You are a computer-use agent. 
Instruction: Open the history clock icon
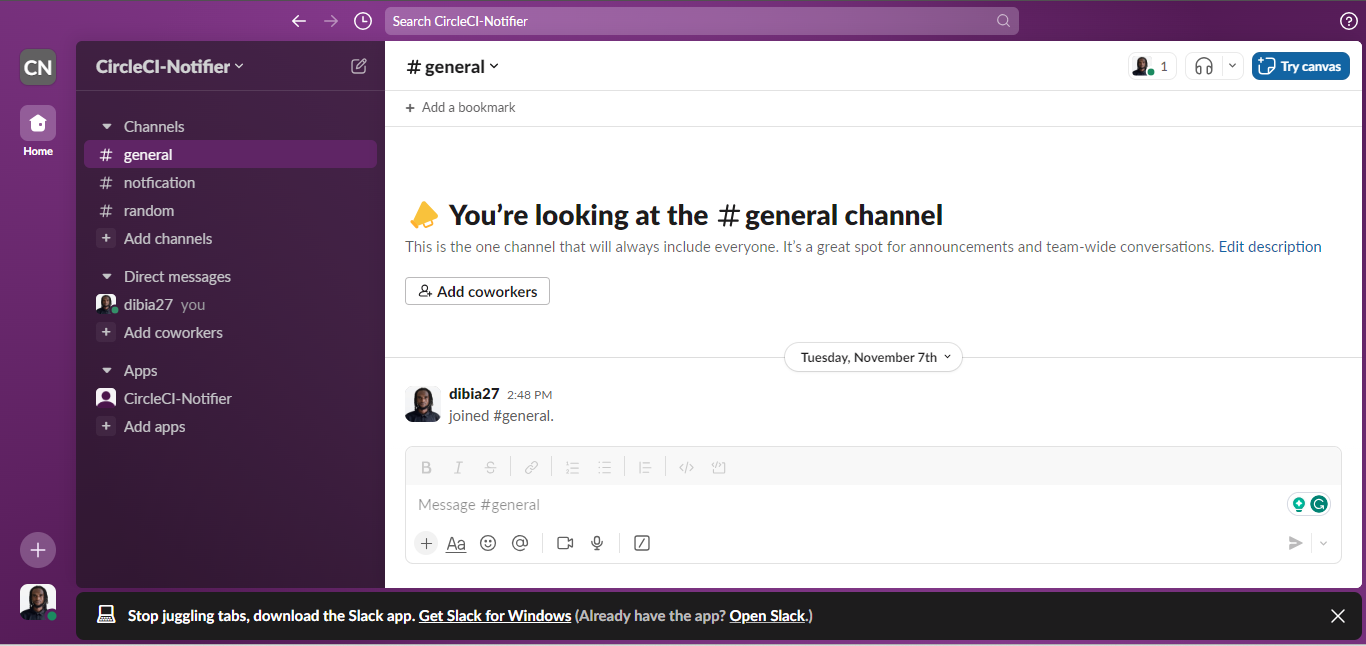(363, 21)
